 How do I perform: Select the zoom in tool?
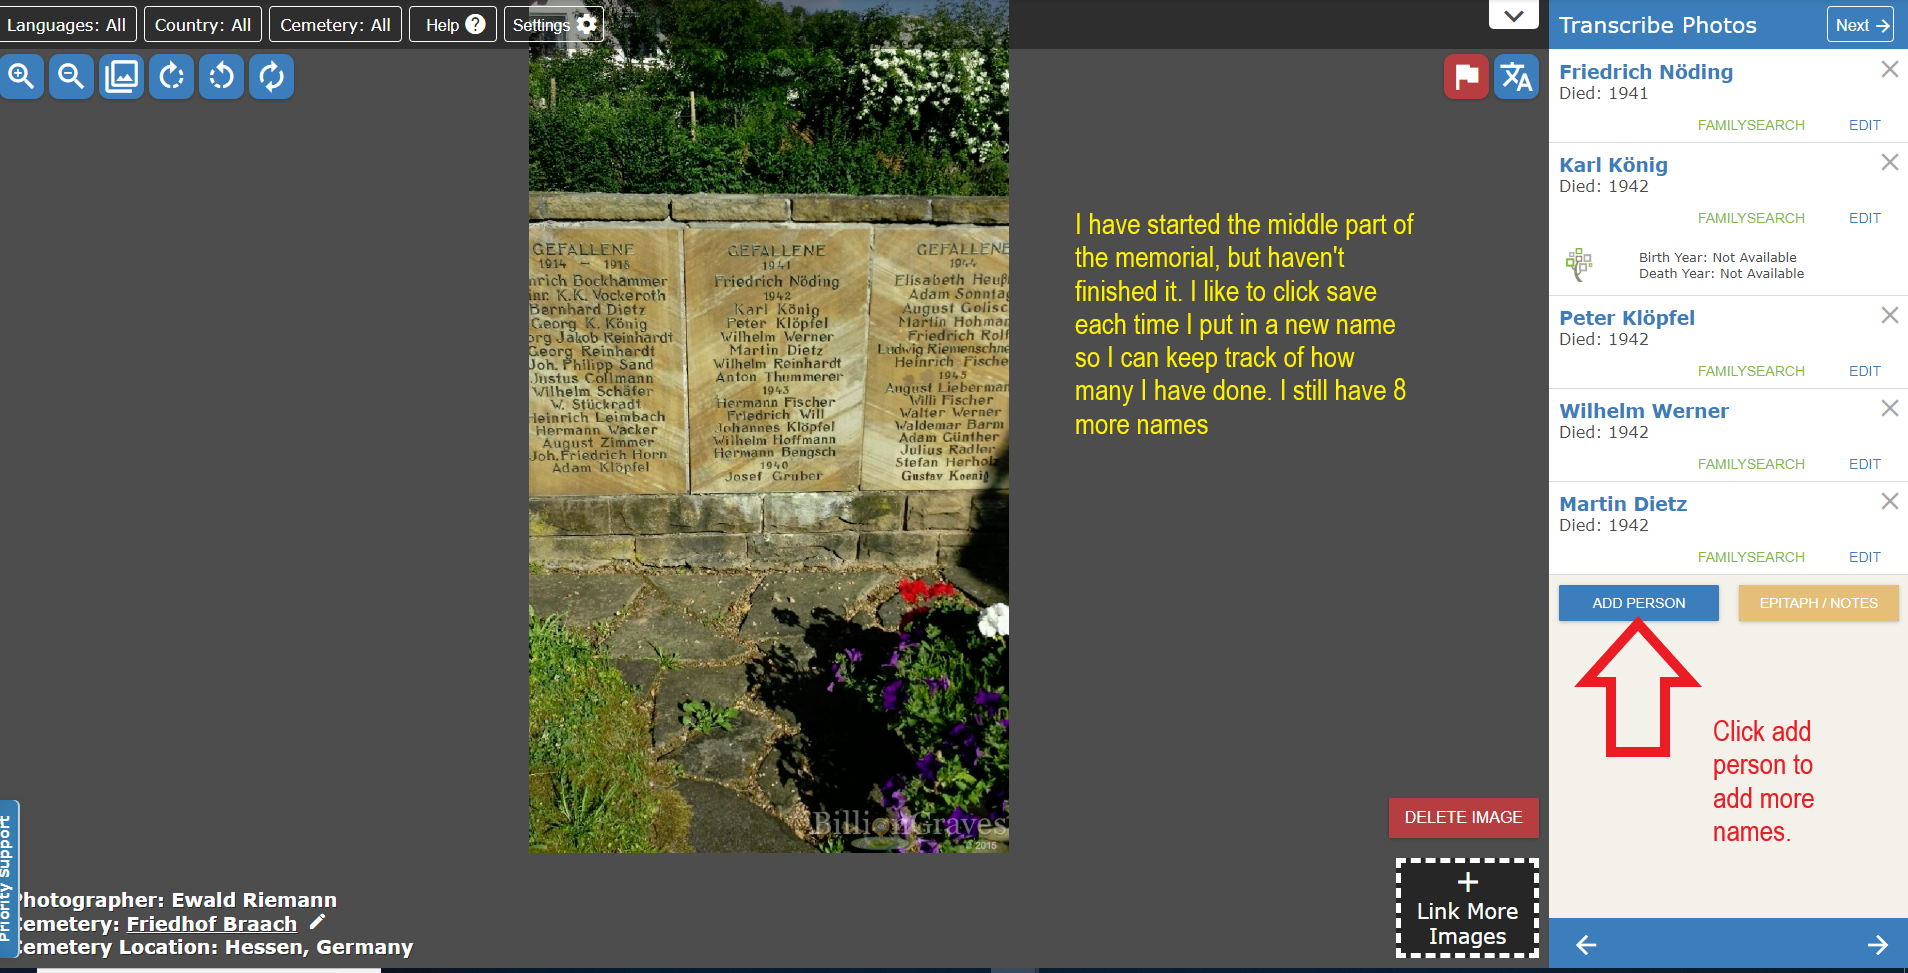point(22,76)
